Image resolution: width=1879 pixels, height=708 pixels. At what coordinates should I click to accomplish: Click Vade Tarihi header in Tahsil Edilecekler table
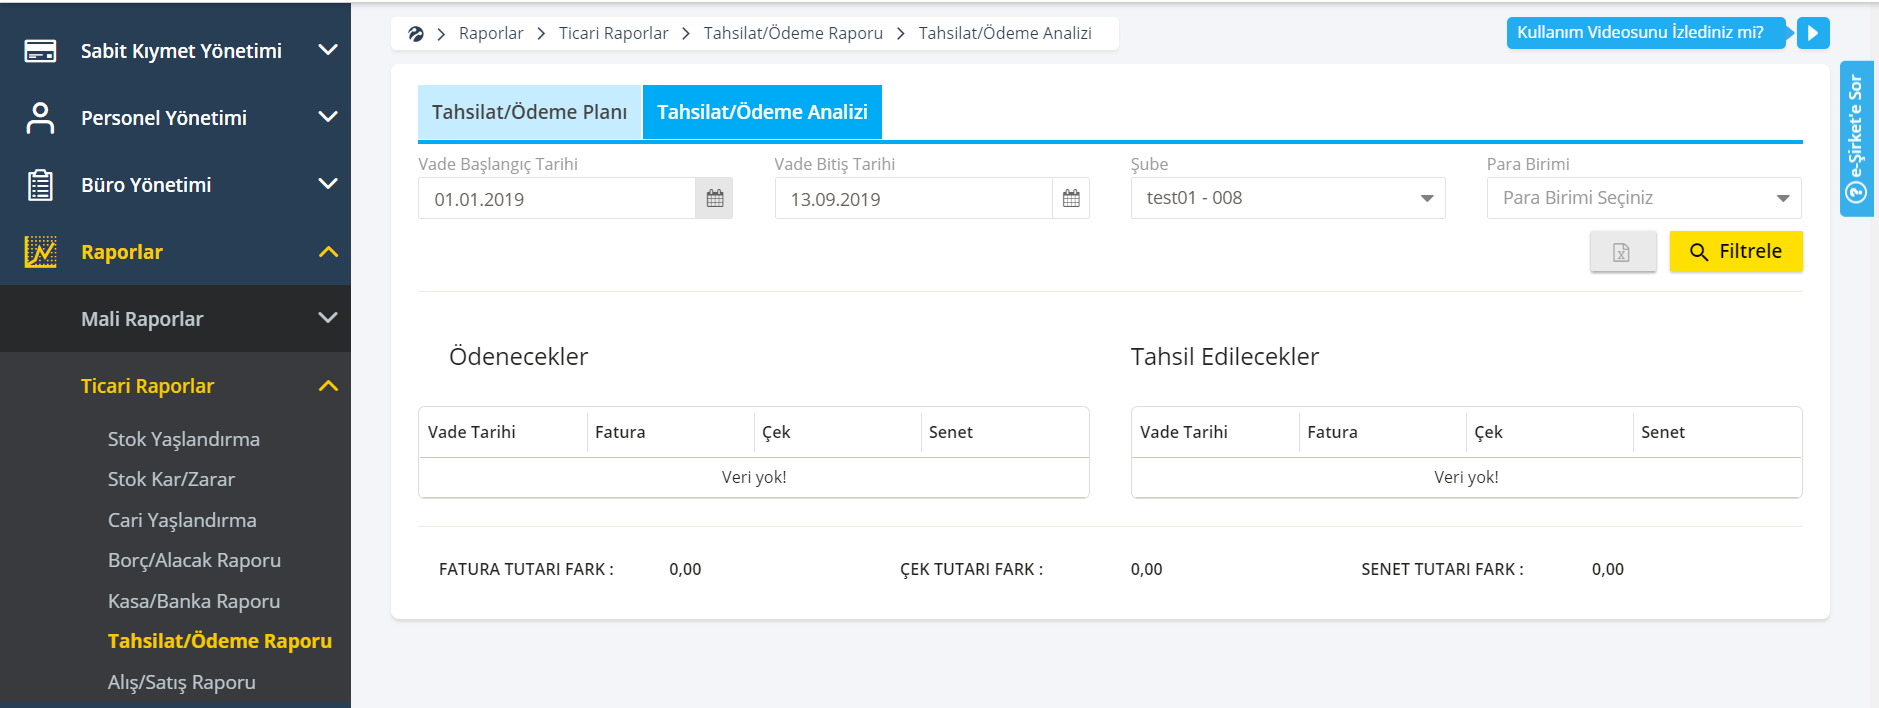[x=1184, y=432]
